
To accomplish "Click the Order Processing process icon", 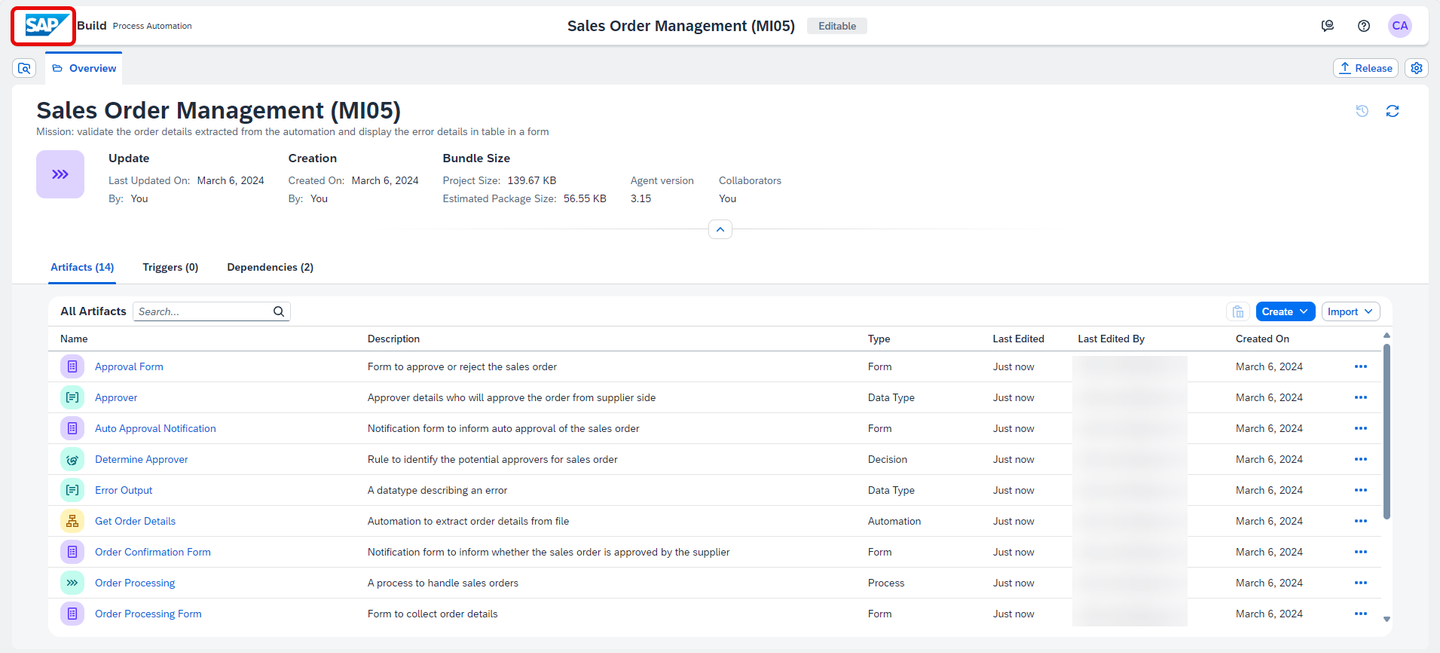I will [x=72, y=583].
